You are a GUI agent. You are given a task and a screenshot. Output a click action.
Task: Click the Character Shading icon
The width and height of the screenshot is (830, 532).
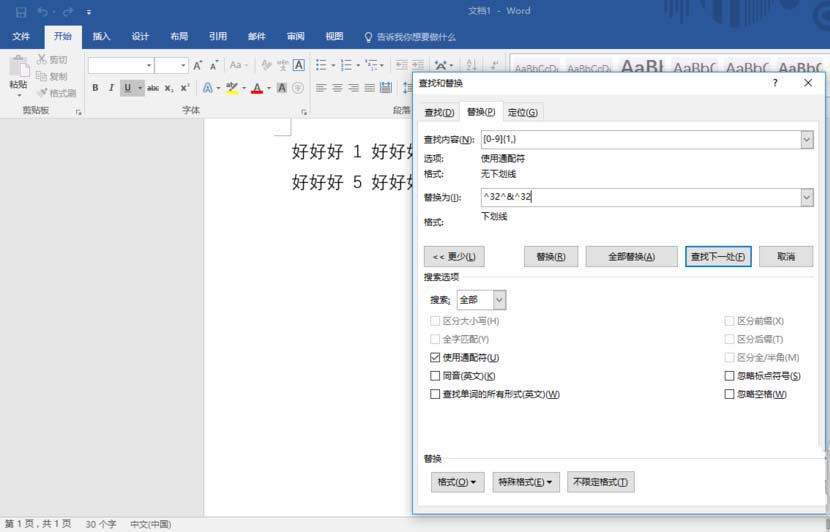tap(282, 88)
